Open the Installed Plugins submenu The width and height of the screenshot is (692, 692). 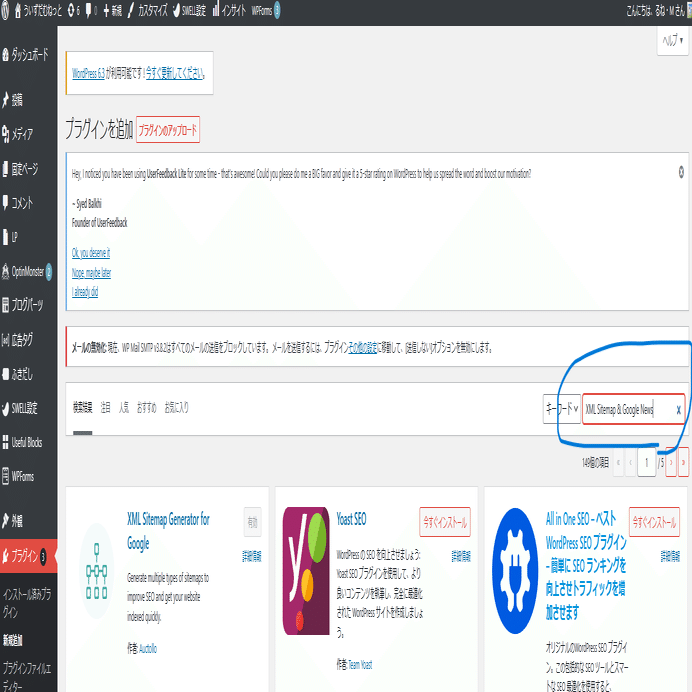click(26, 603)
